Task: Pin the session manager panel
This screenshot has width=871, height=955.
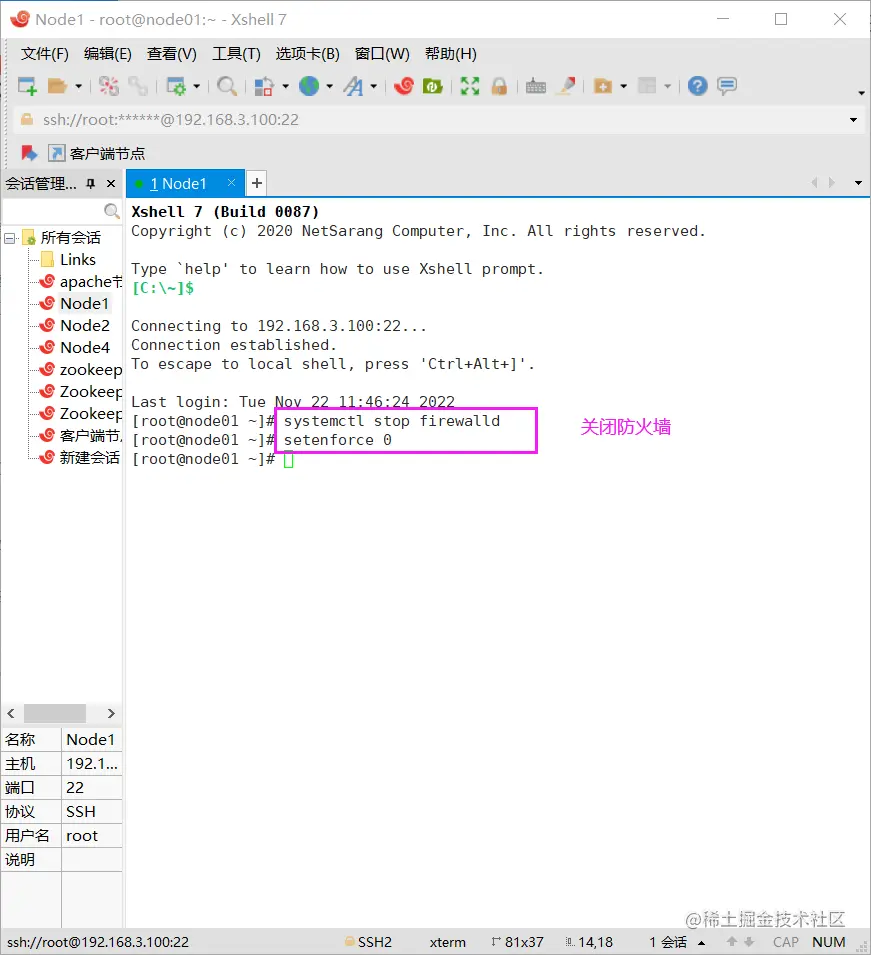Action: point(91,183)
